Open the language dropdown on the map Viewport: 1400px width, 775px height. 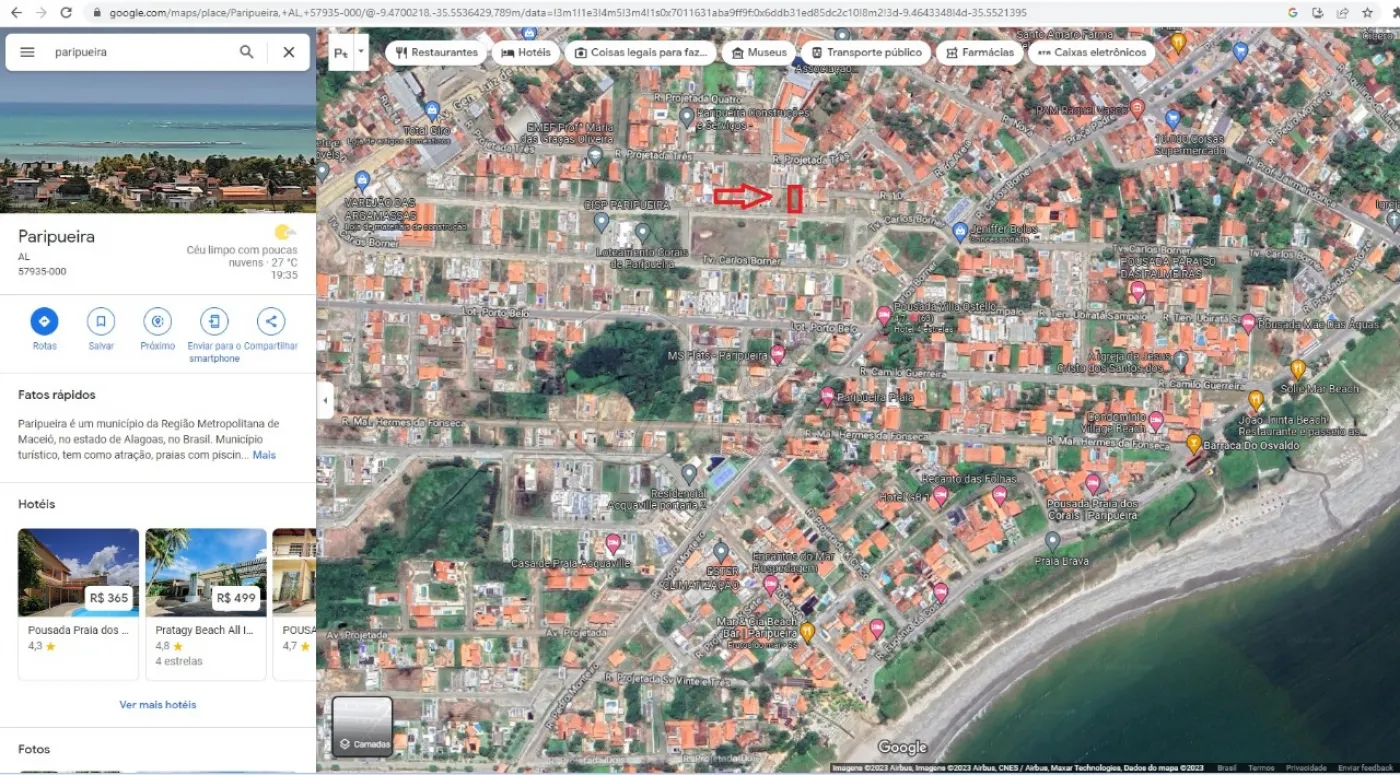click(x=361, y=52)
